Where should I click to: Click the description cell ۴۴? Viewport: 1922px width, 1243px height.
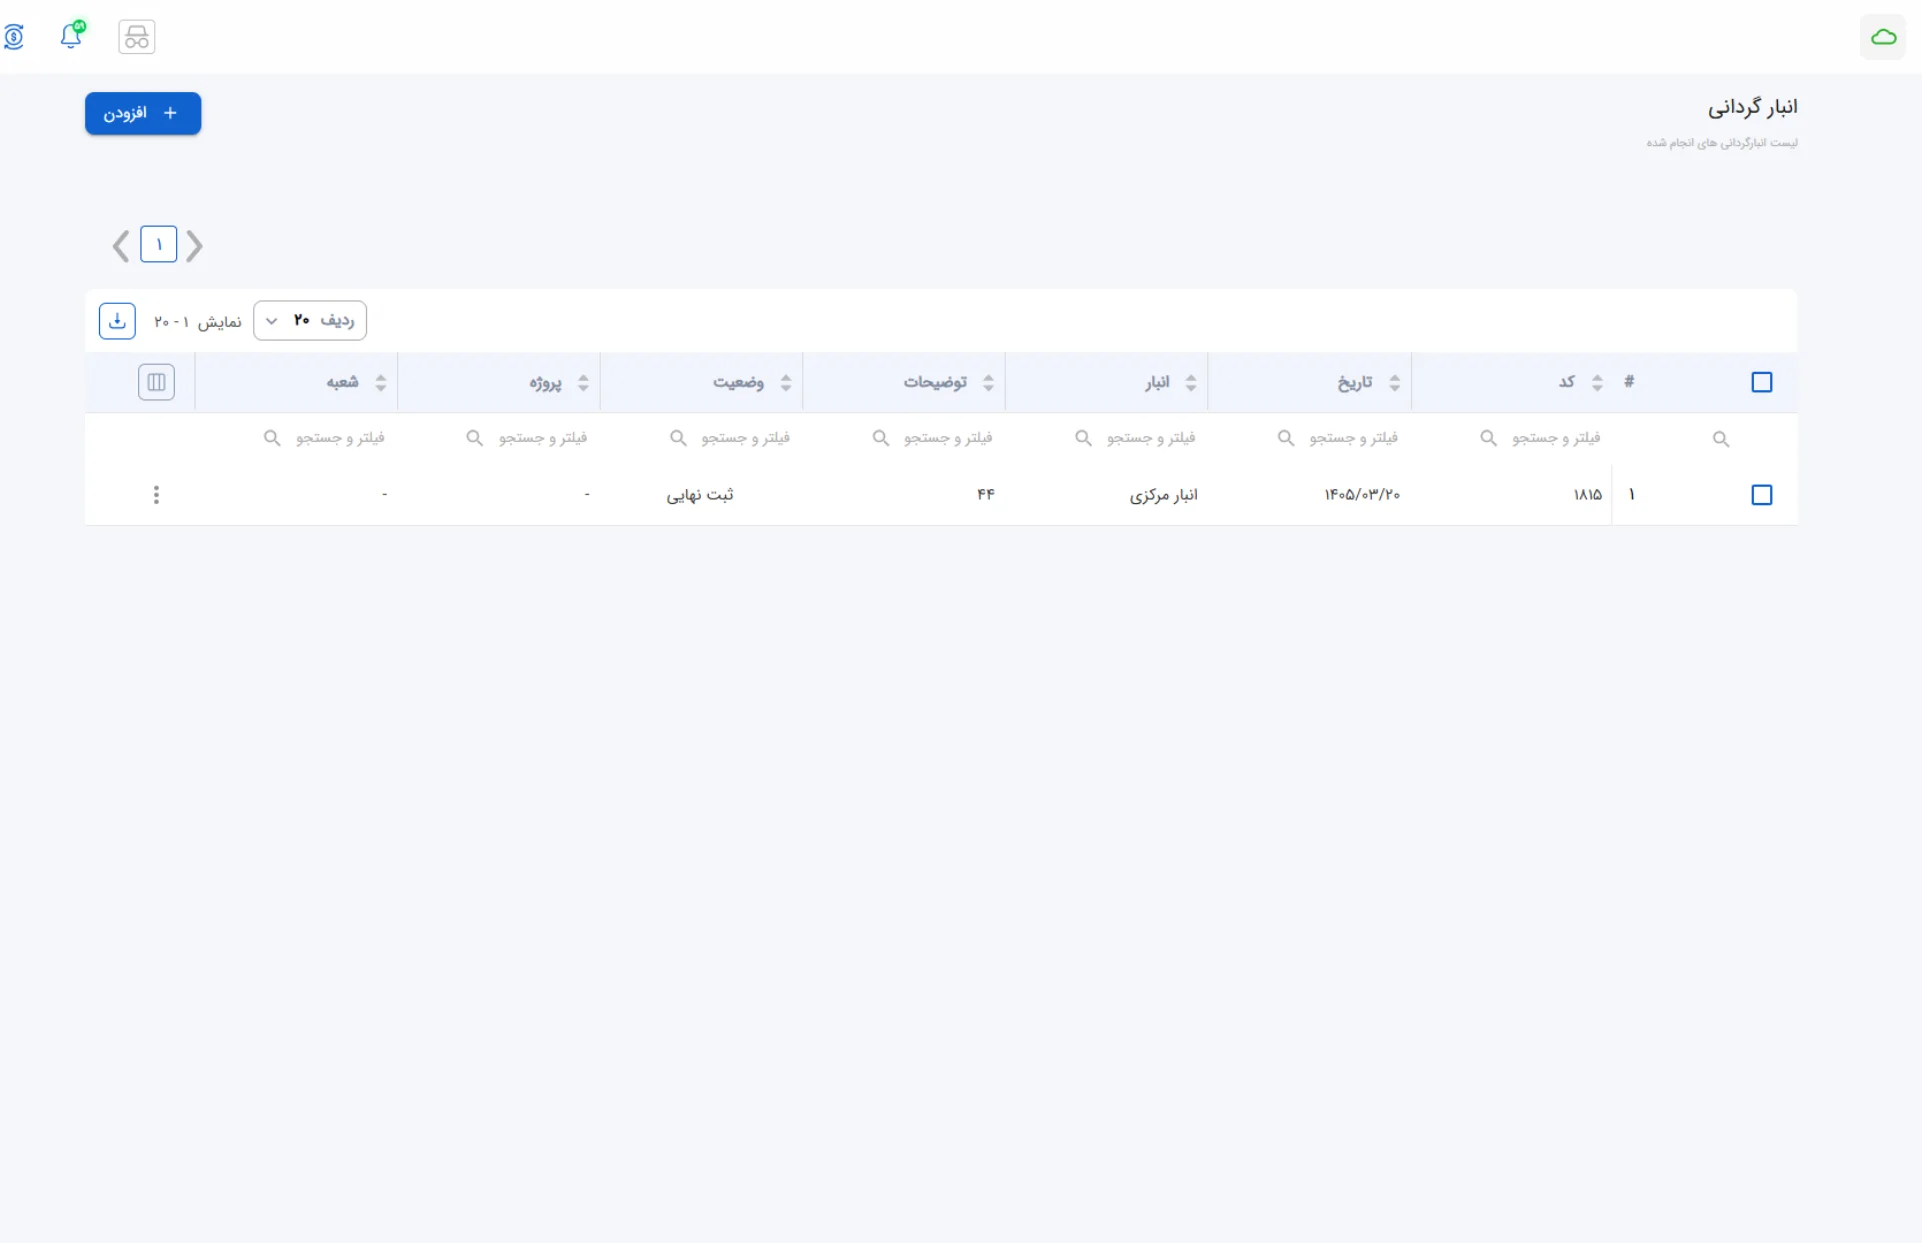pos(986,495)
